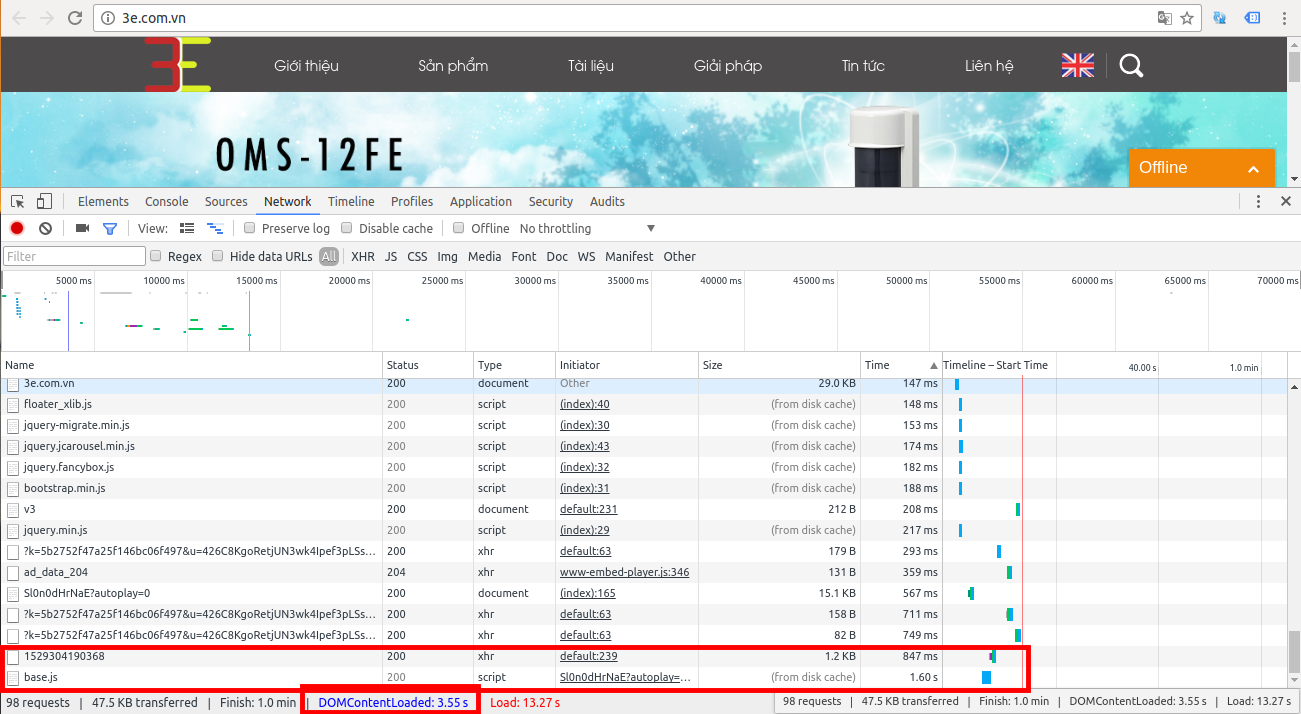Viewport: 1301px width, 714px height.
Task: Reload the page with the refresh icon
Action: (75, 18)
